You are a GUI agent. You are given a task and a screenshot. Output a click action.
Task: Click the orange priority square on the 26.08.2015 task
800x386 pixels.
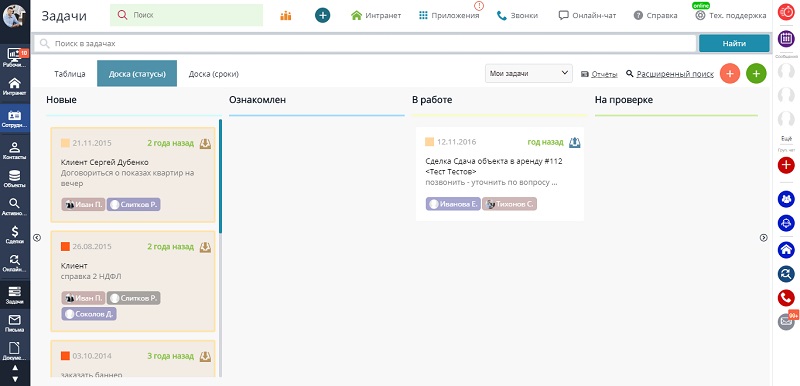(x=65, y=247)
